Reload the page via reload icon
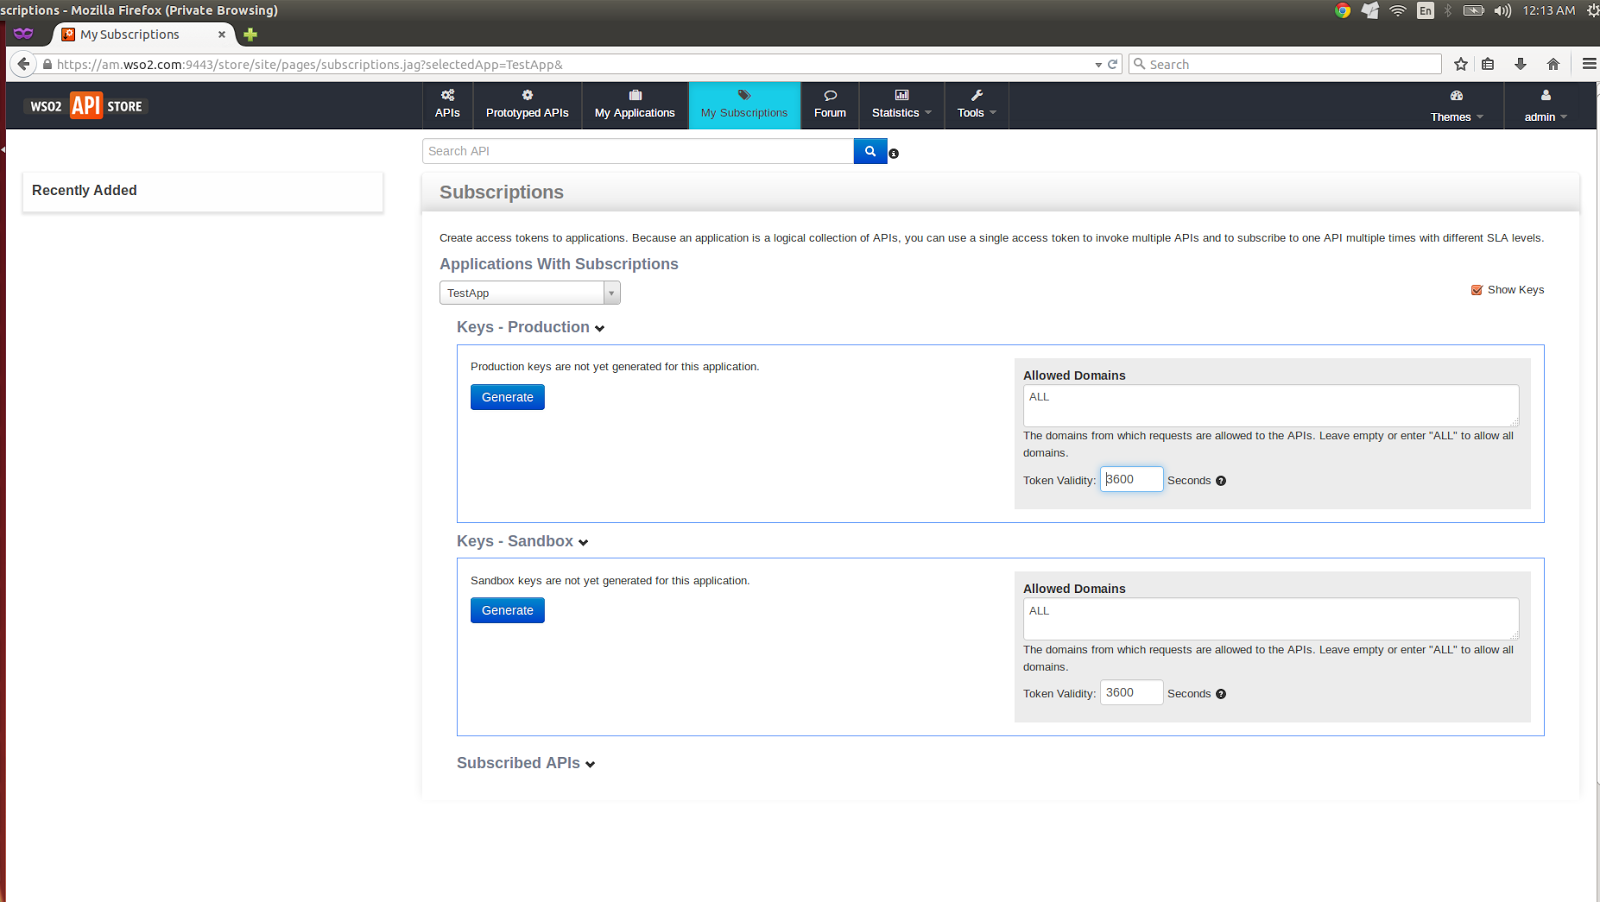Screen dimensions: 1600x902 tap(1112, 64)
